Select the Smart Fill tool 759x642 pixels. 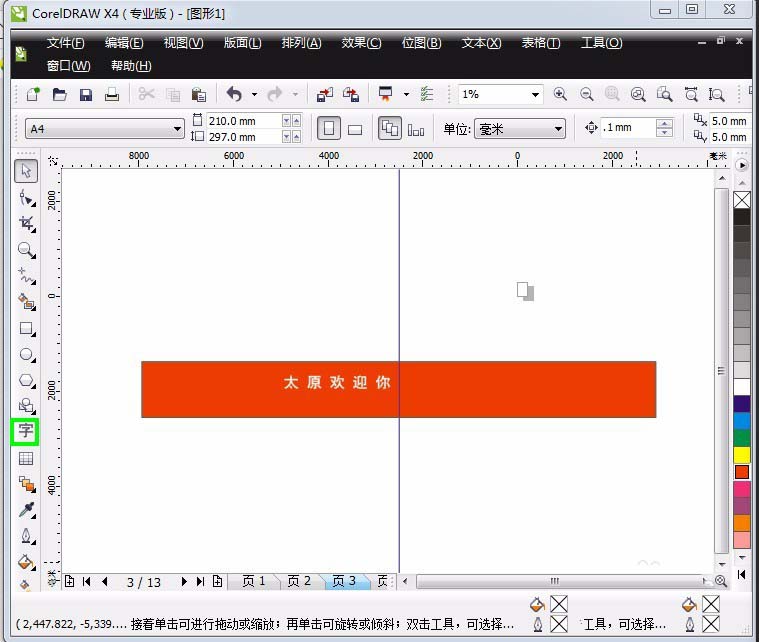26,302
